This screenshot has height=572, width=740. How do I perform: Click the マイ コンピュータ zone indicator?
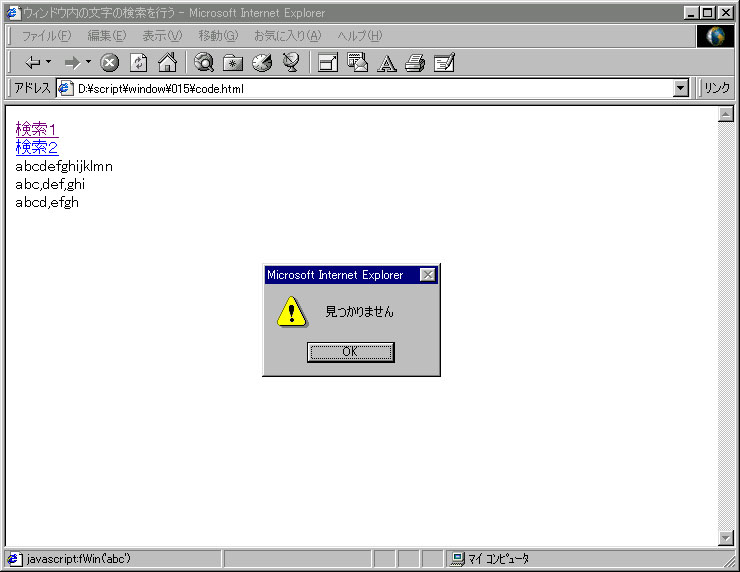(x=498, y=559)
